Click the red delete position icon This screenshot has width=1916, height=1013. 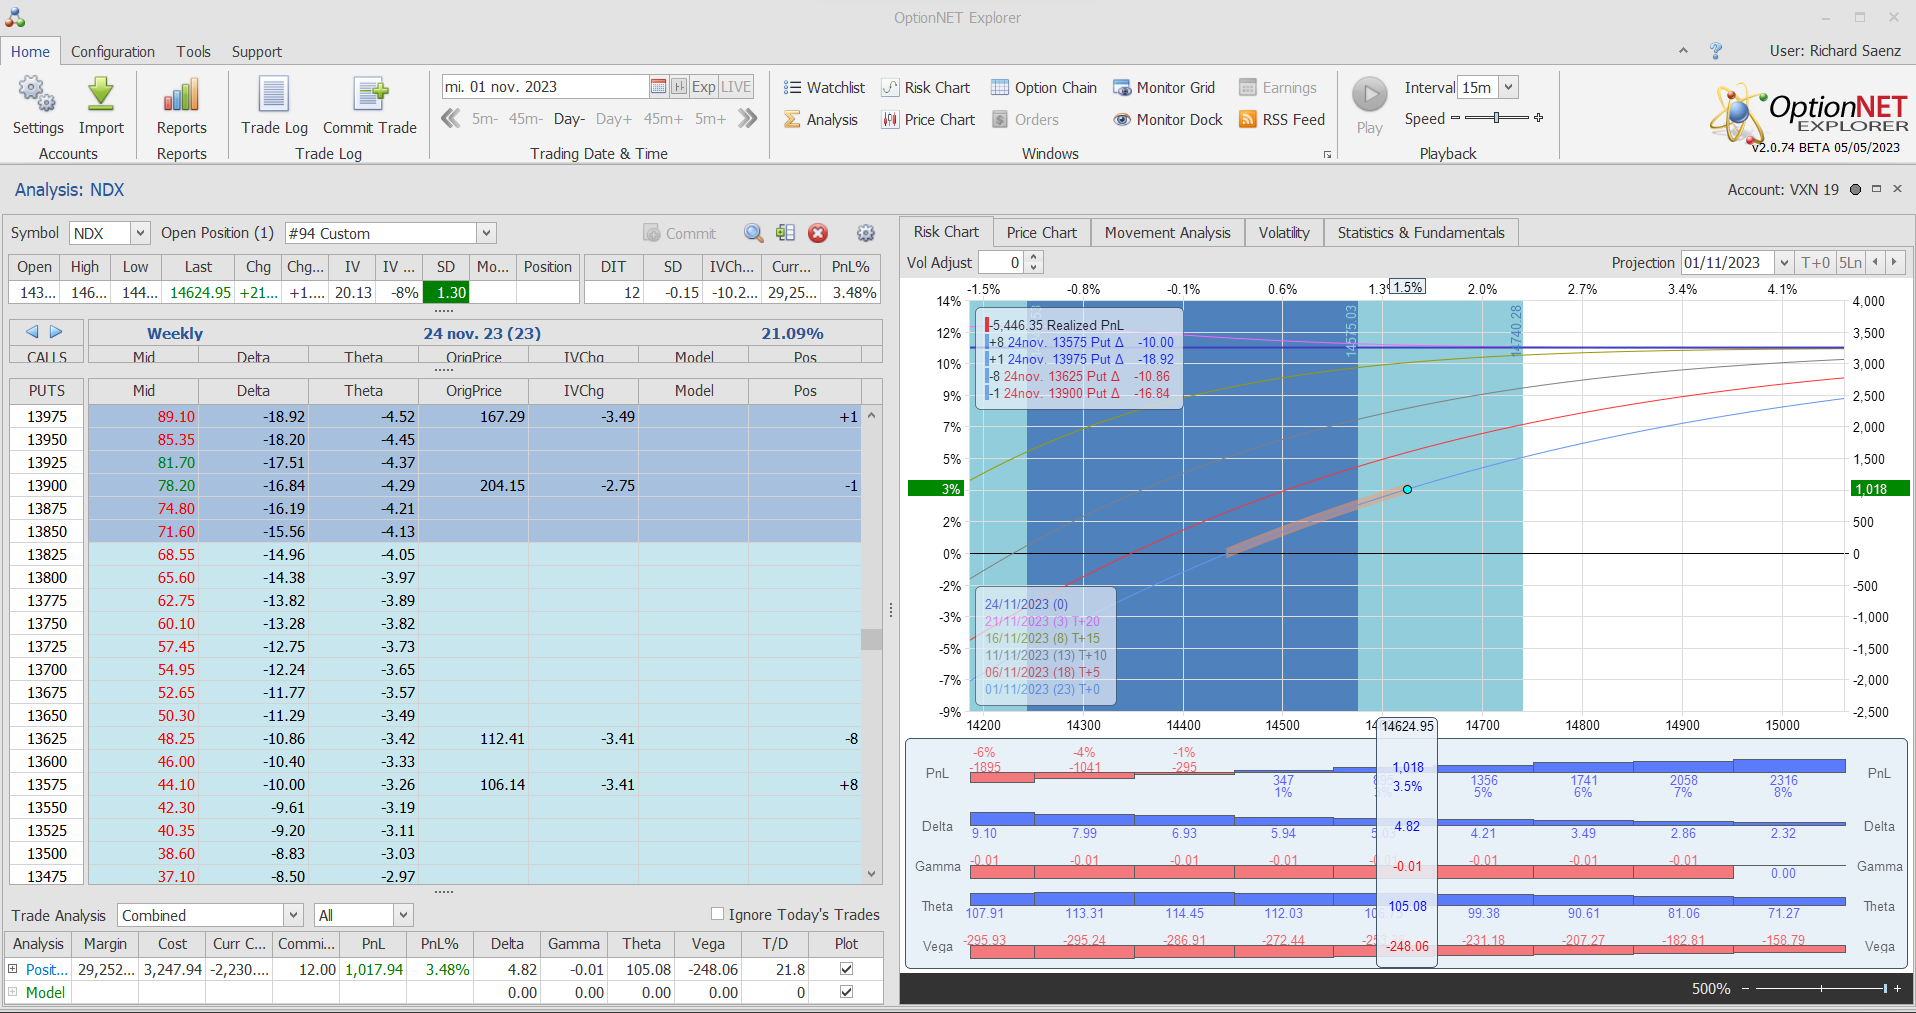[x=818, y=233]
